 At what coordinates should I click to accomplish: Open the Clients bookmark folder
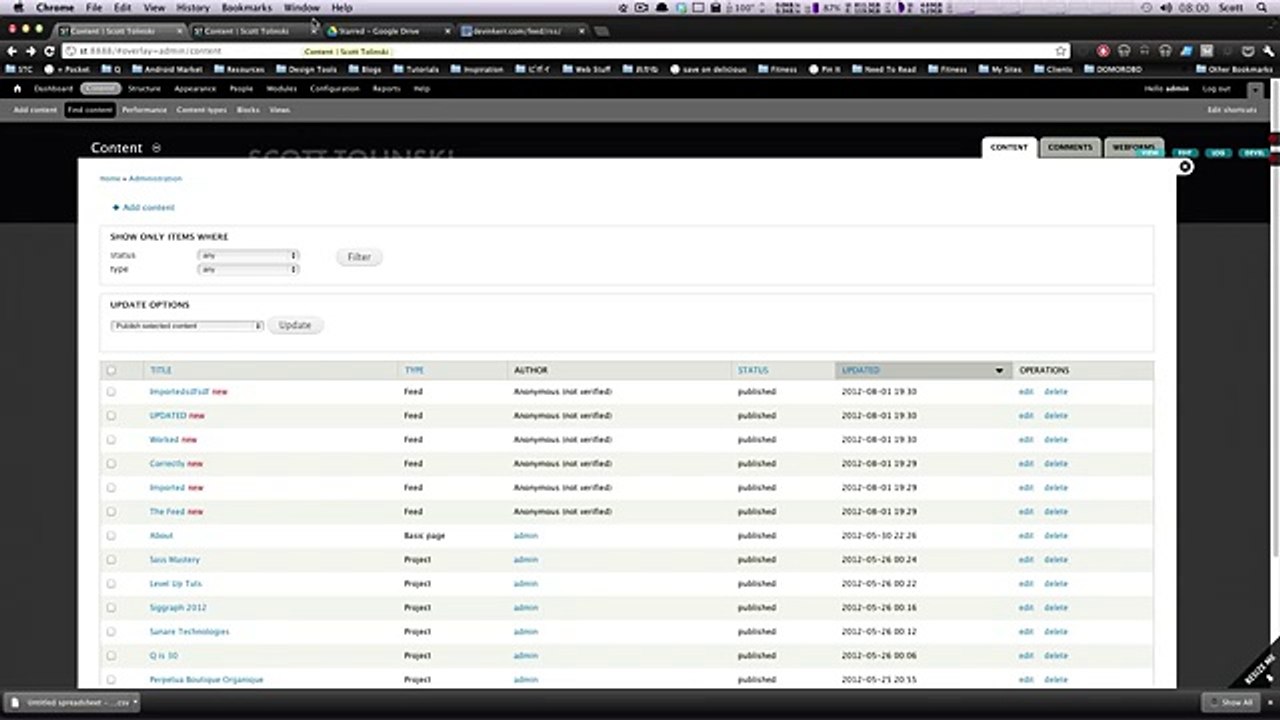tap(1053, 70)
